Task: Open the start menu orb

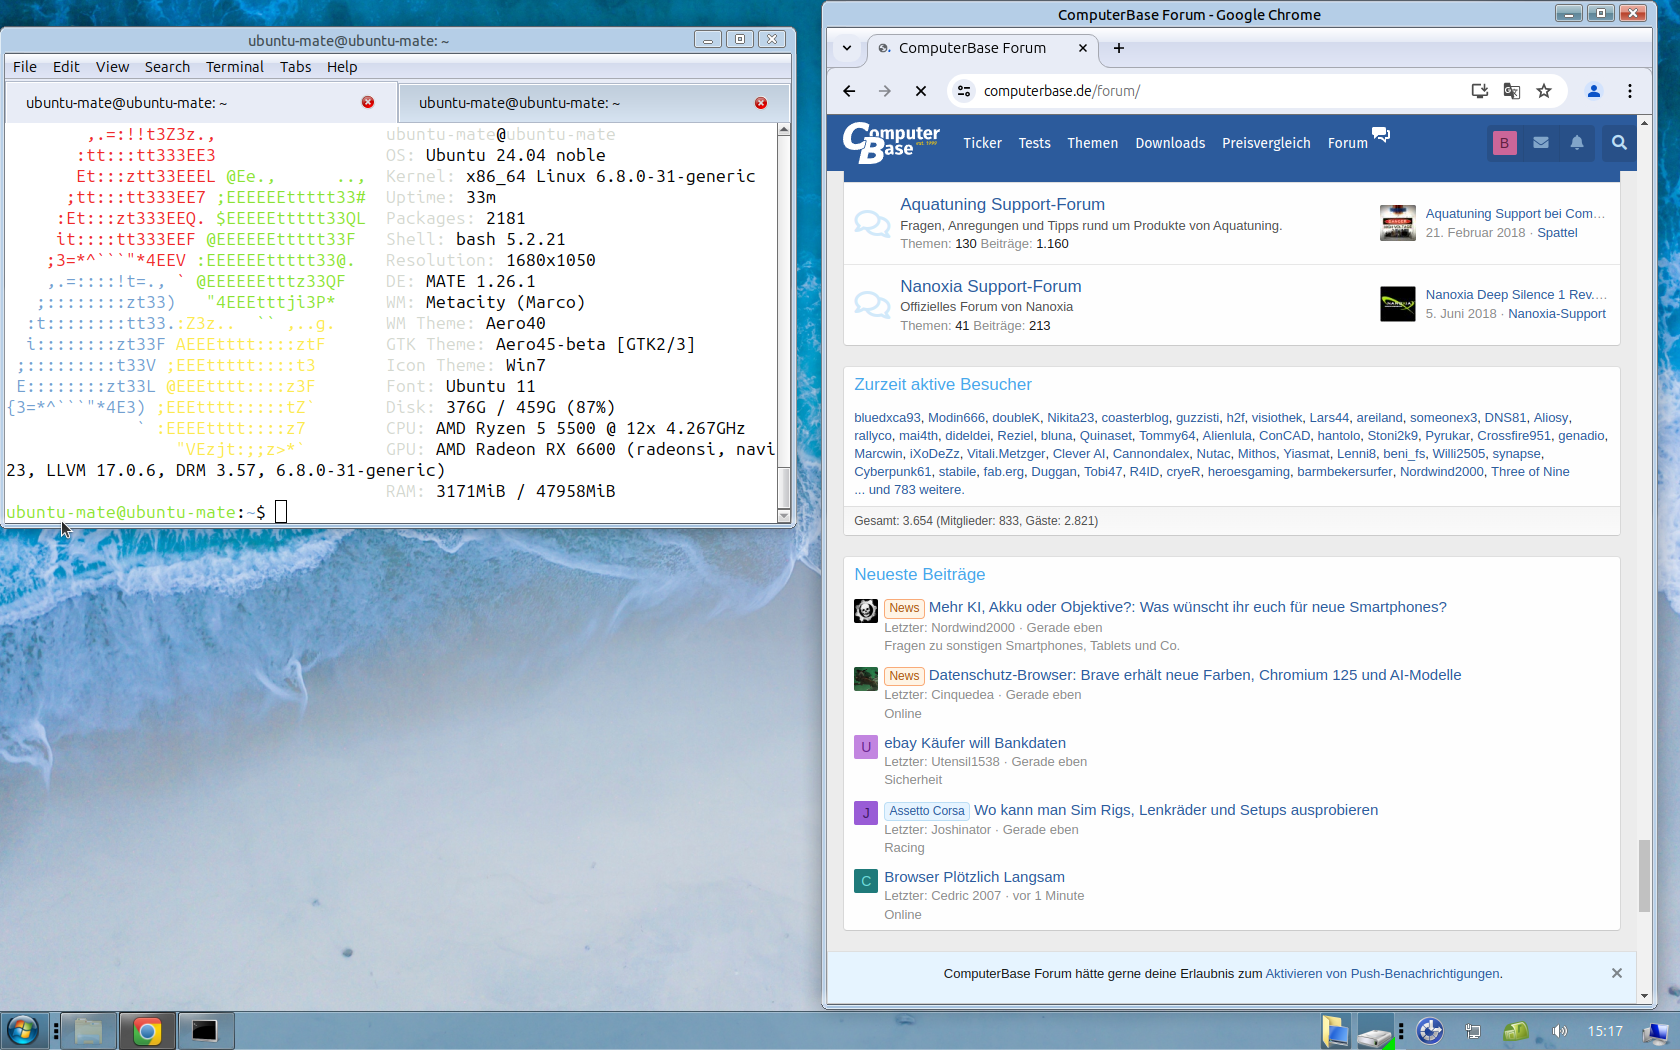Action: 22,1030
